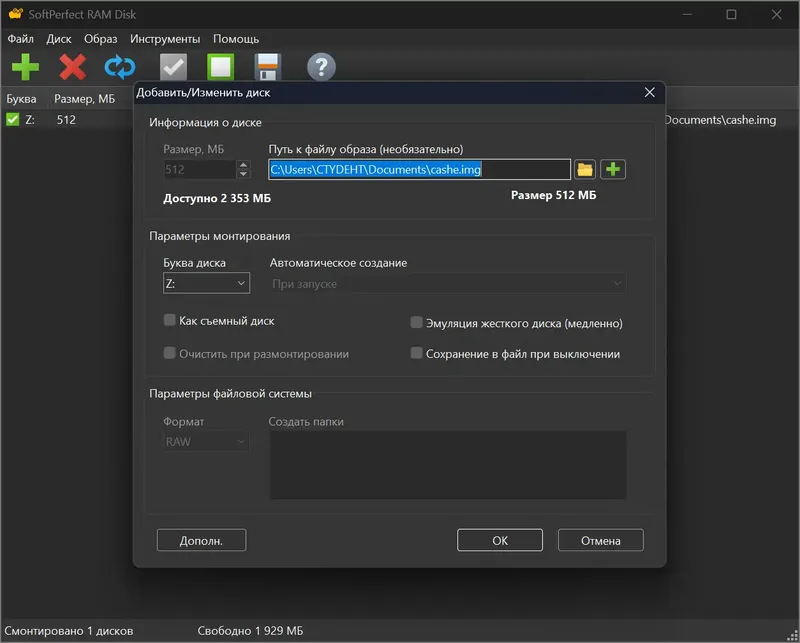The width and height of the screenshot is (800, 643).
Task: Click the gray checkmark properties icon
Action: tap(173, 67)
